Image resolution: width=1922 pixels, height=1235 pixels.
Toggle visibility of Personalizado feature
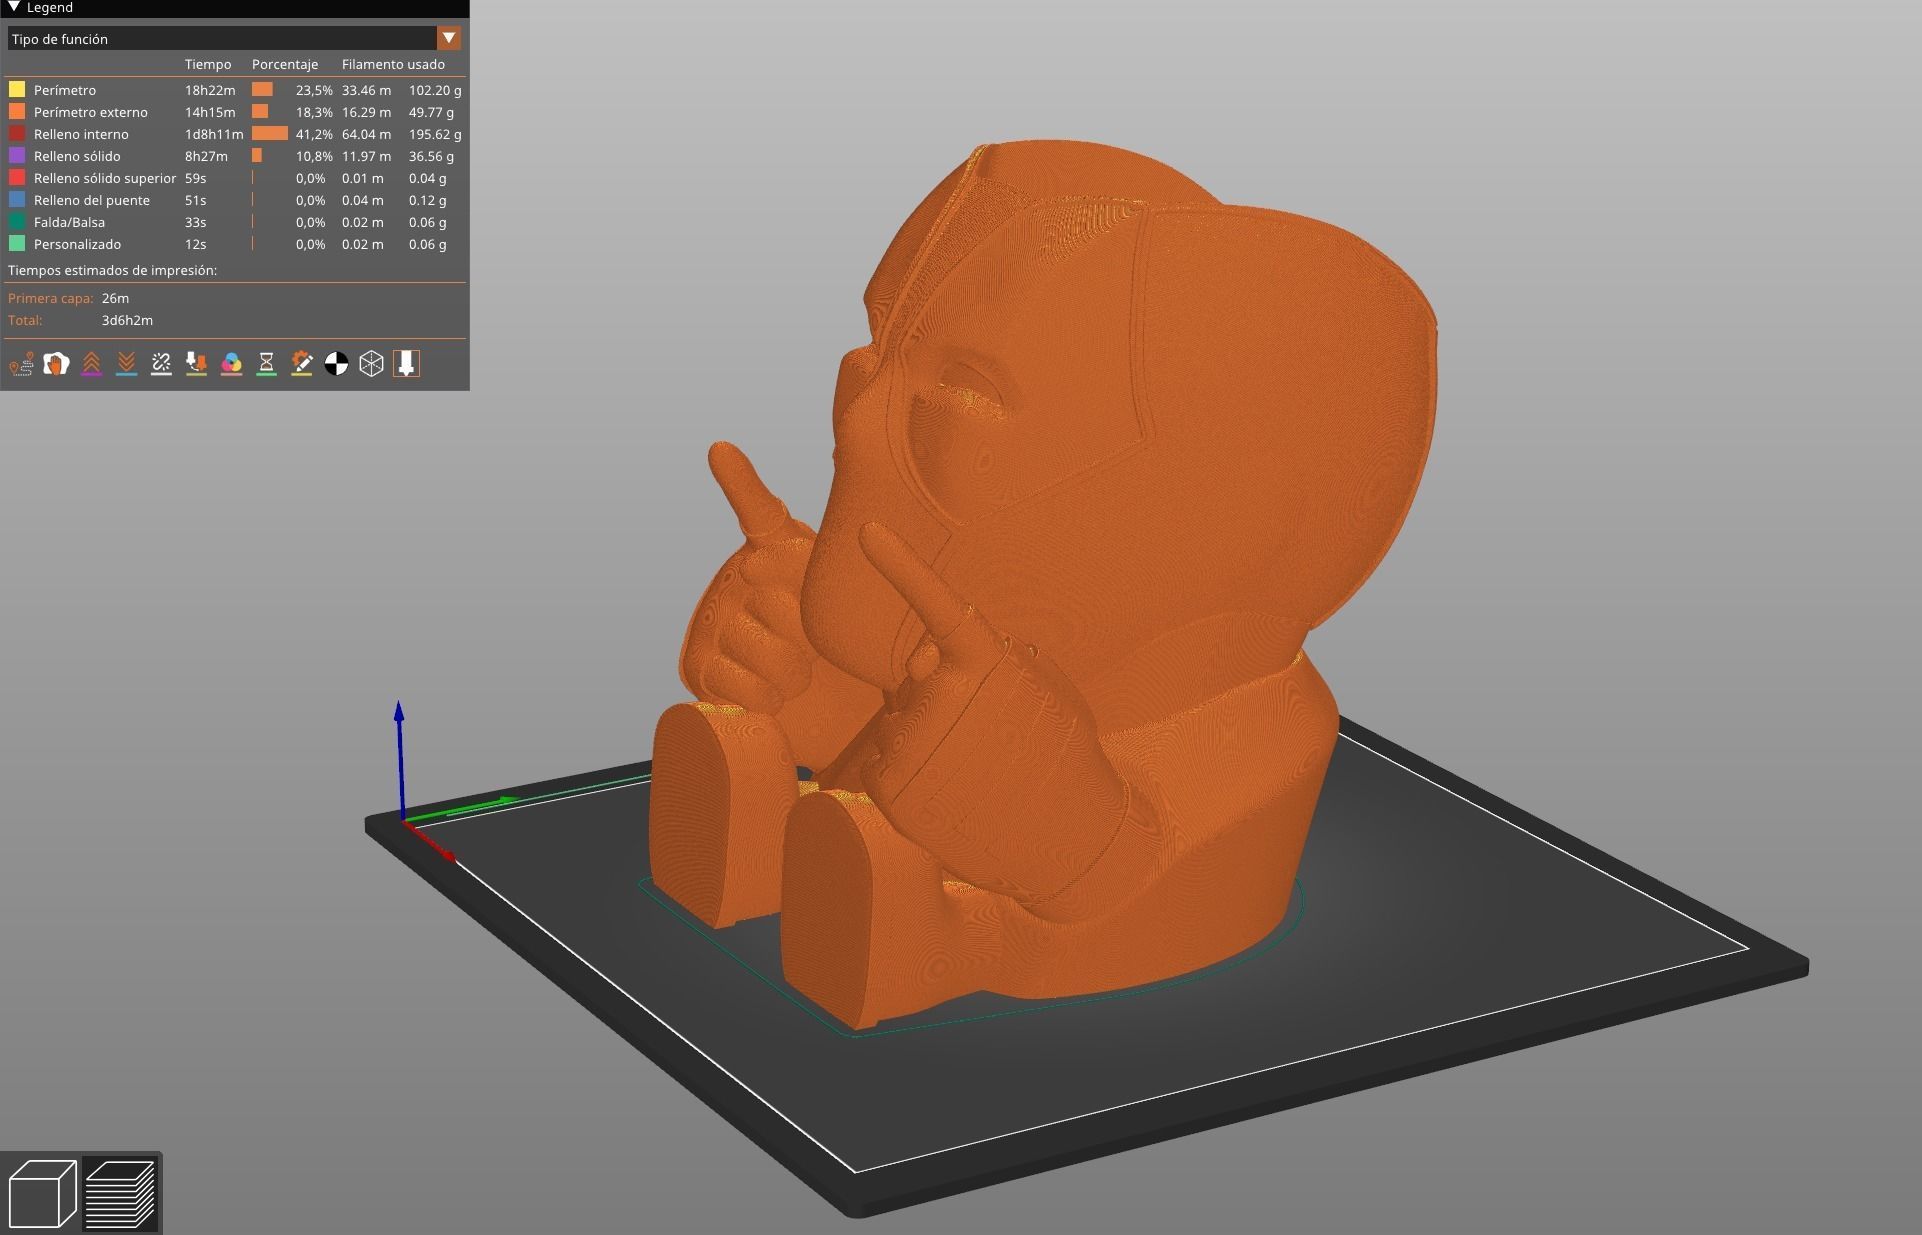(235, 244)
